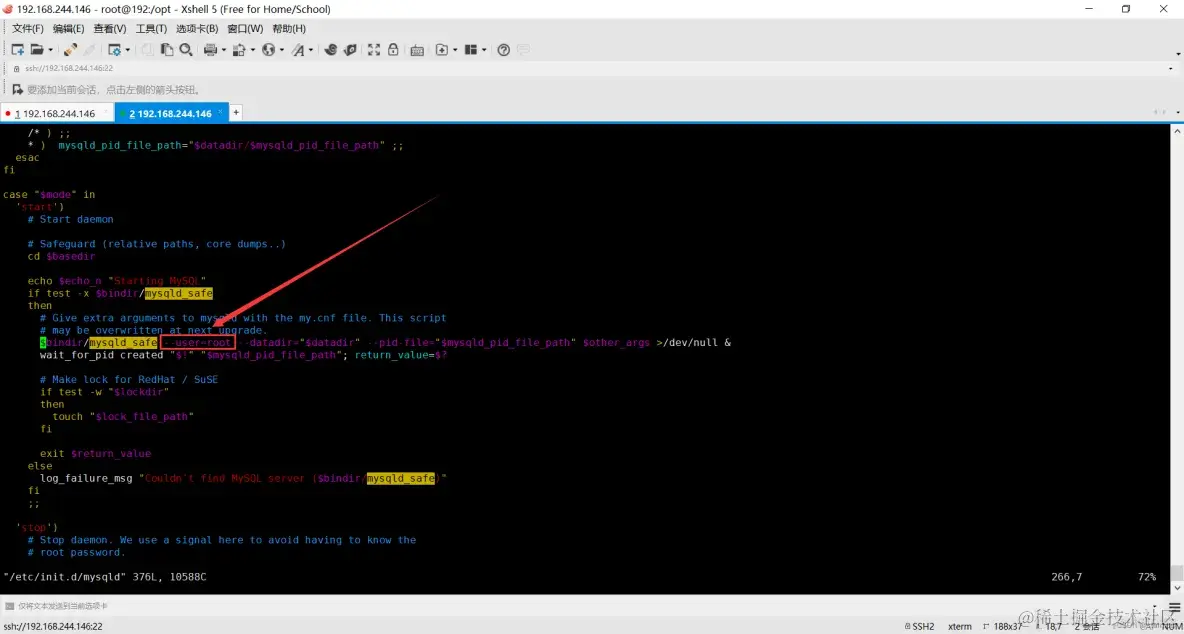
Task: Click the Key mapping keyboard icon
Action: pos(417,51)
